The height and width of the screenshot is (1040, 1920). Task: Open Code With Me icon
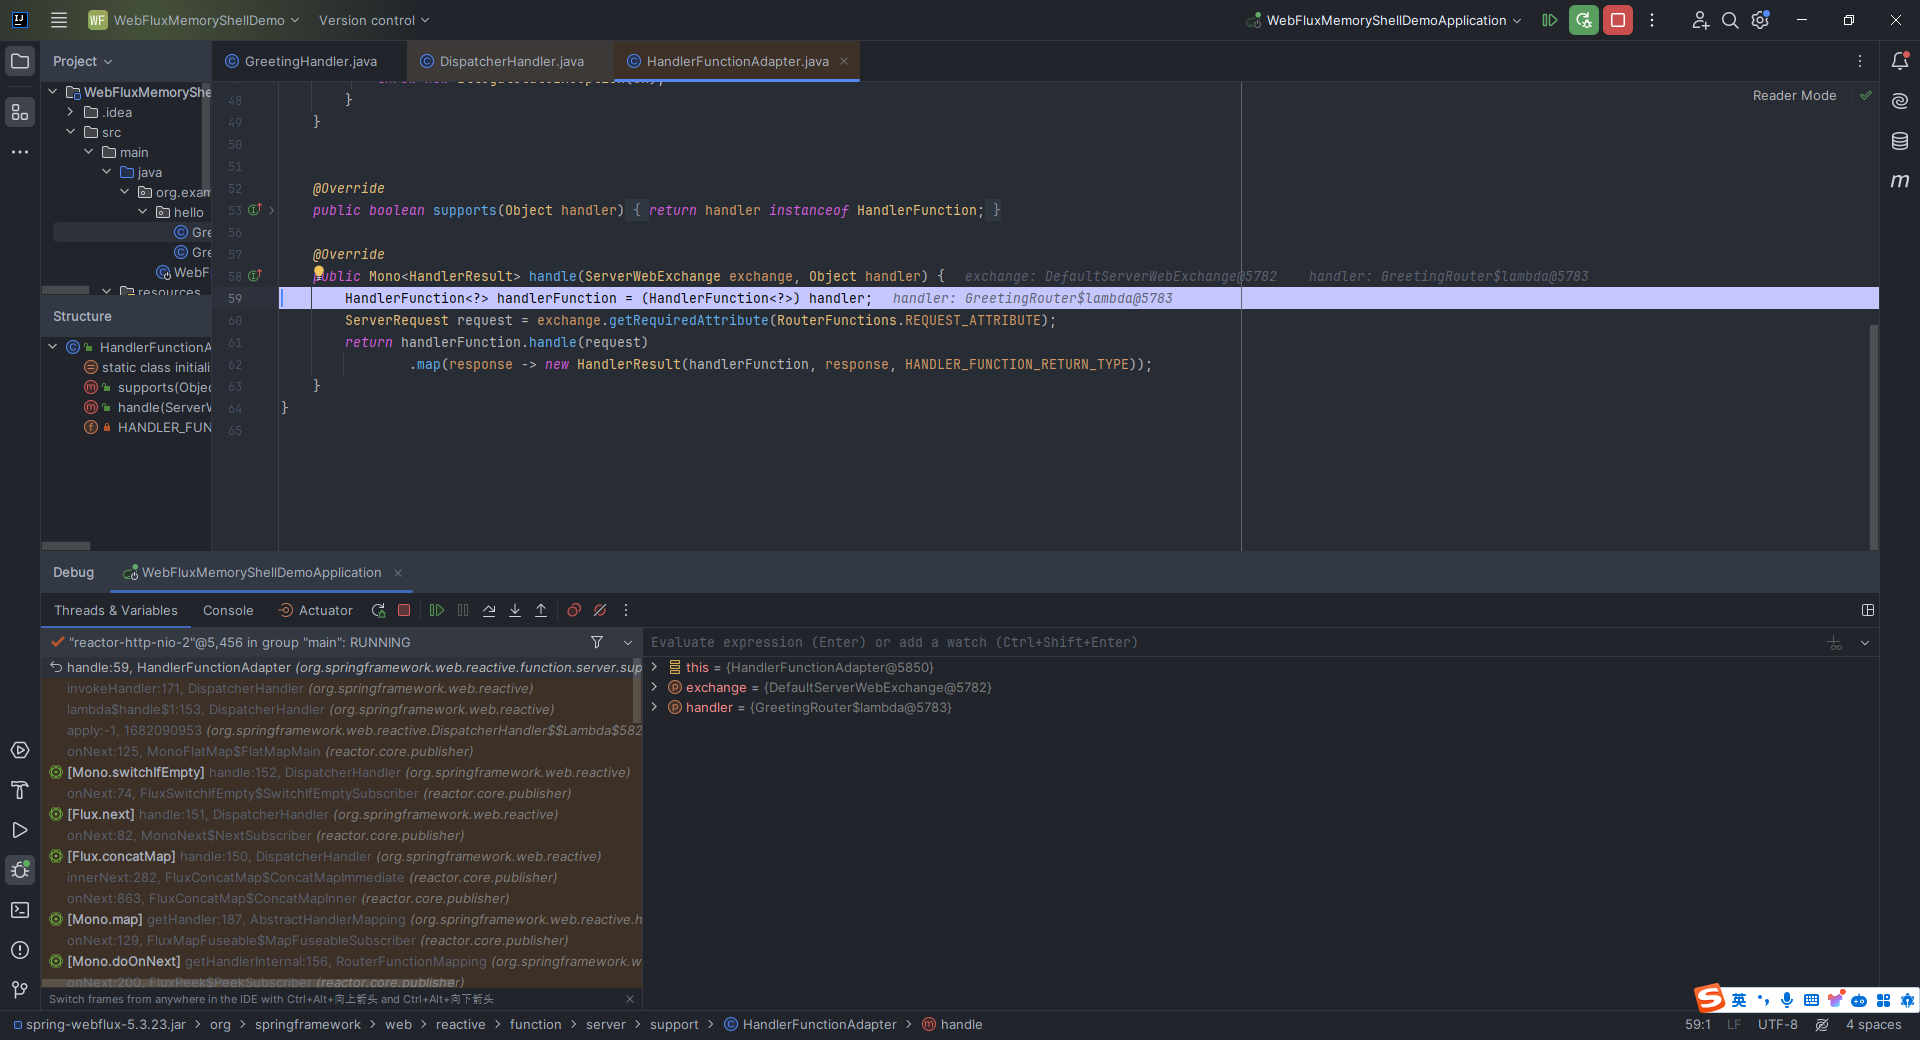click(1700, 20)
